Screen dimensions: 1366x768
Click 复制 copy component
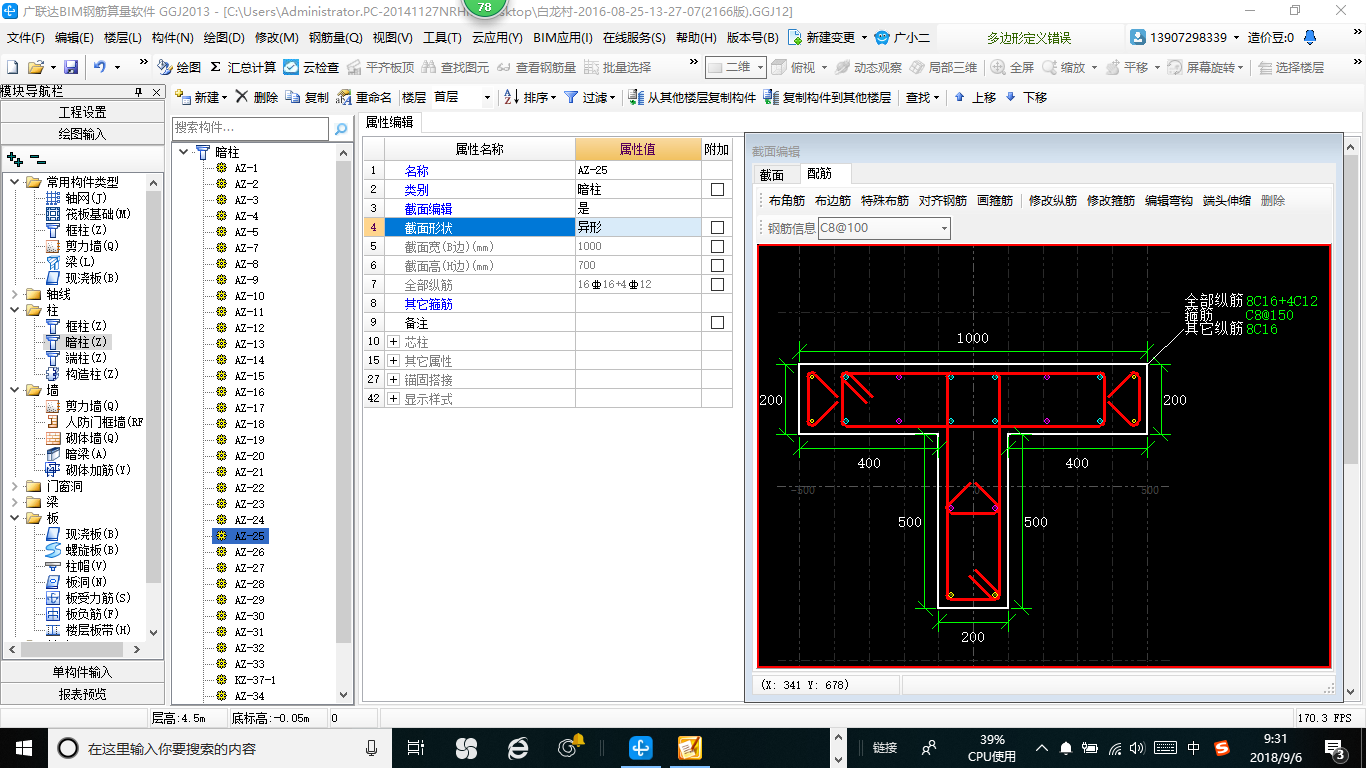pos(307,97)
